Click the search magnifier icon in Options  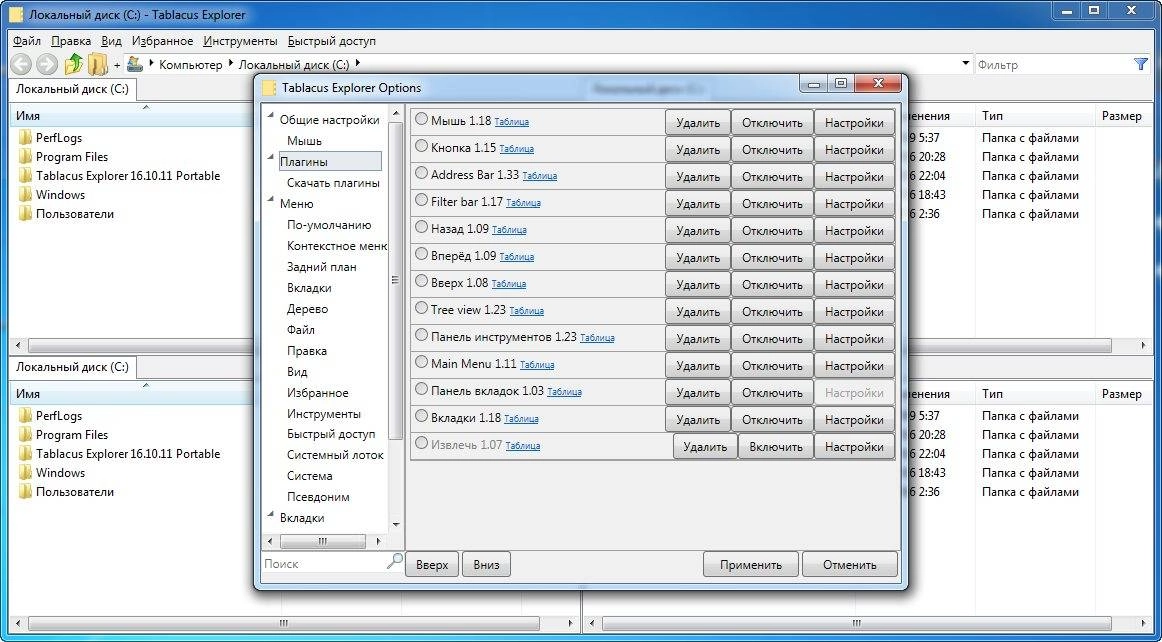click(395, 561)
